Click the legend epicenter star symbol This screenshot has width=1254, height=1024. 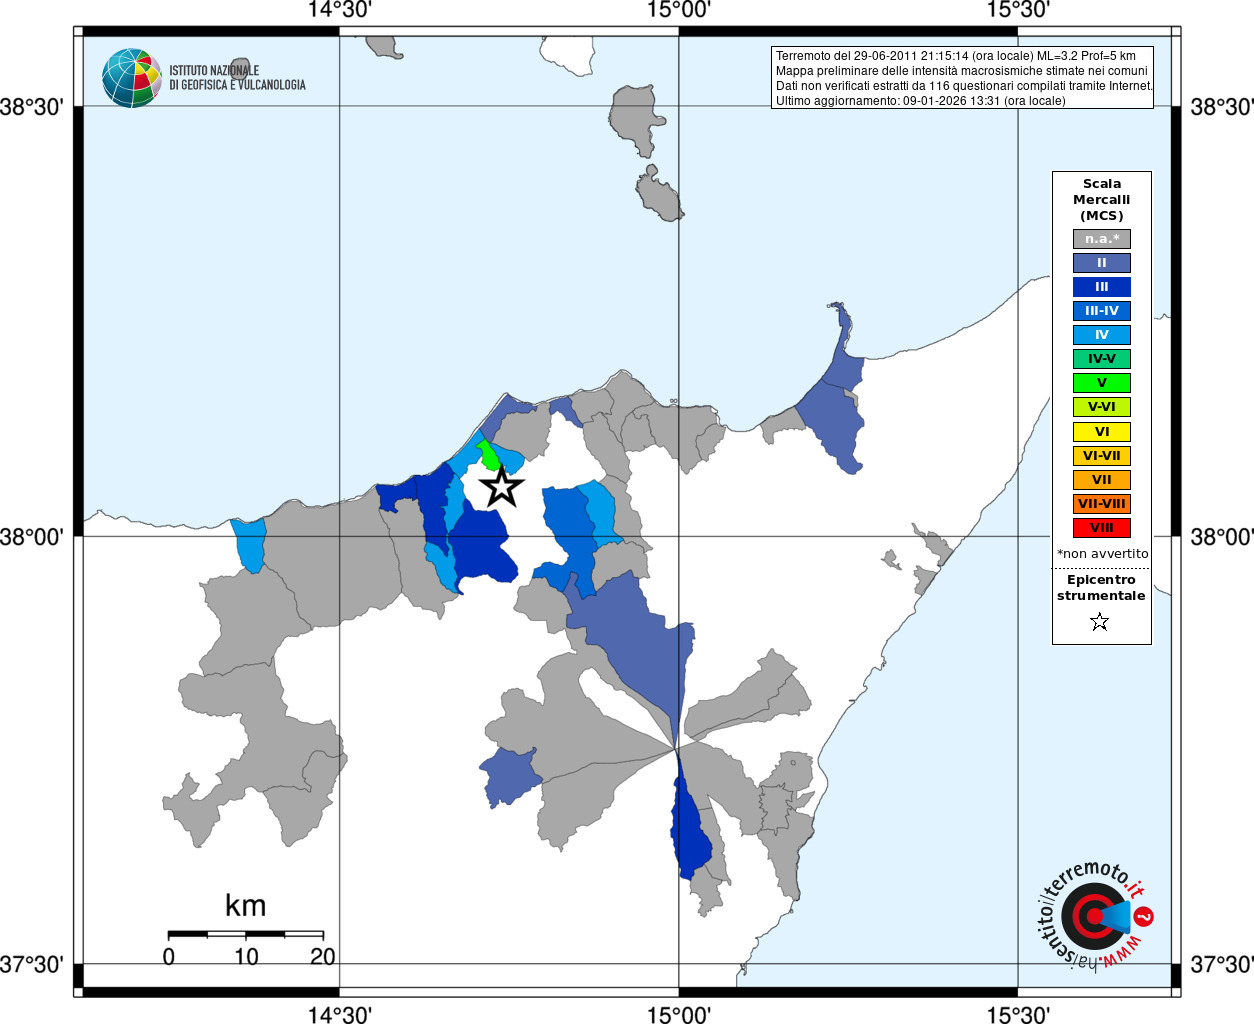1100,622
